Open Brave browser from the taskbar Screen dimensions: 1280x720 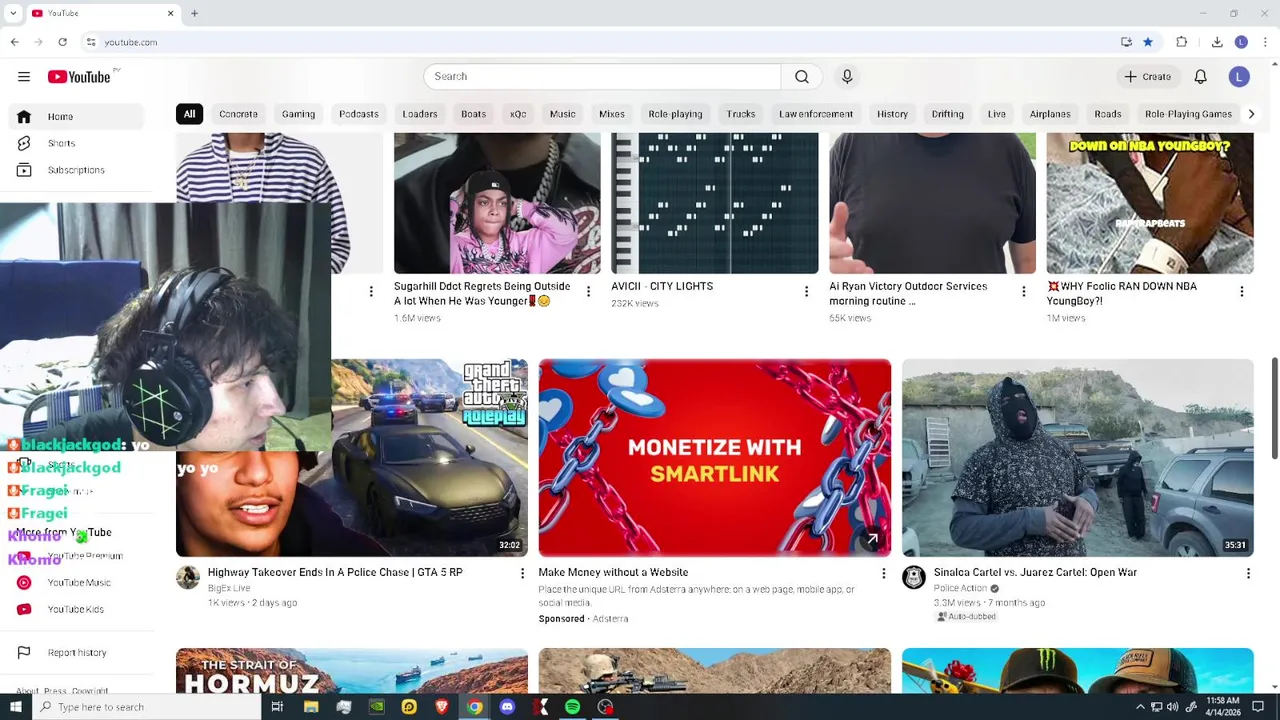tap(442, 707)
